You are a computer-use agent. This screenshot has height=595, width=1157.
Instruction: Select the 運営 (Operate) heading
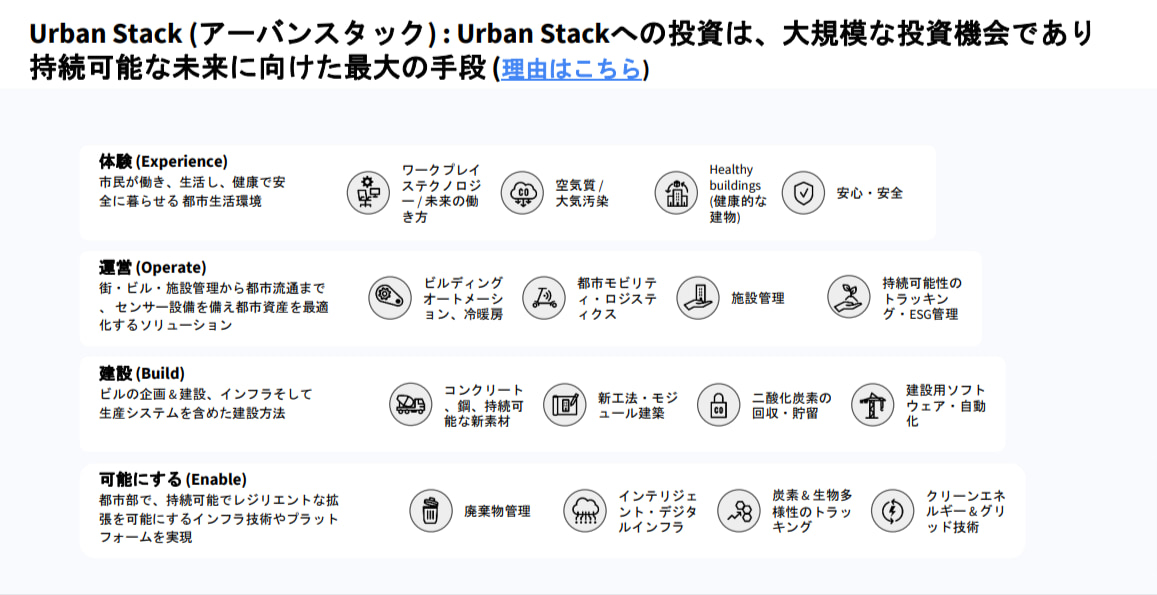[153, 267]
